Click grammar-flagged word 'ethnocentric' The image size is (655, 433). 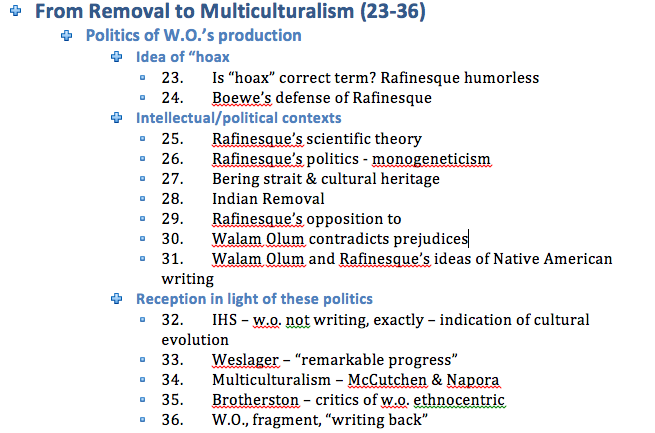click(459, 400)
